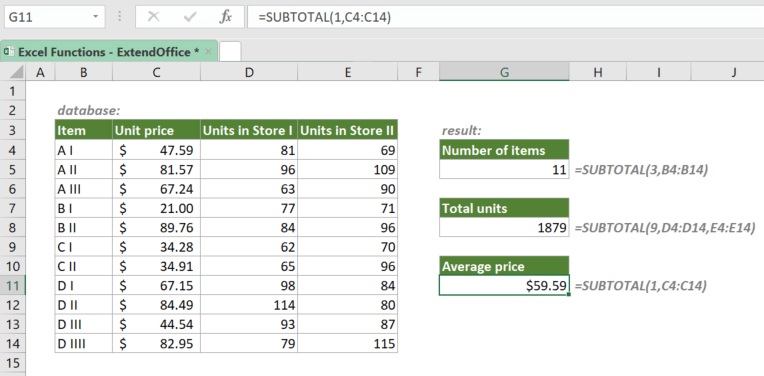Select the cell containing item 'D IIII'
Screen dimensions: 764x376
[84, 343]
